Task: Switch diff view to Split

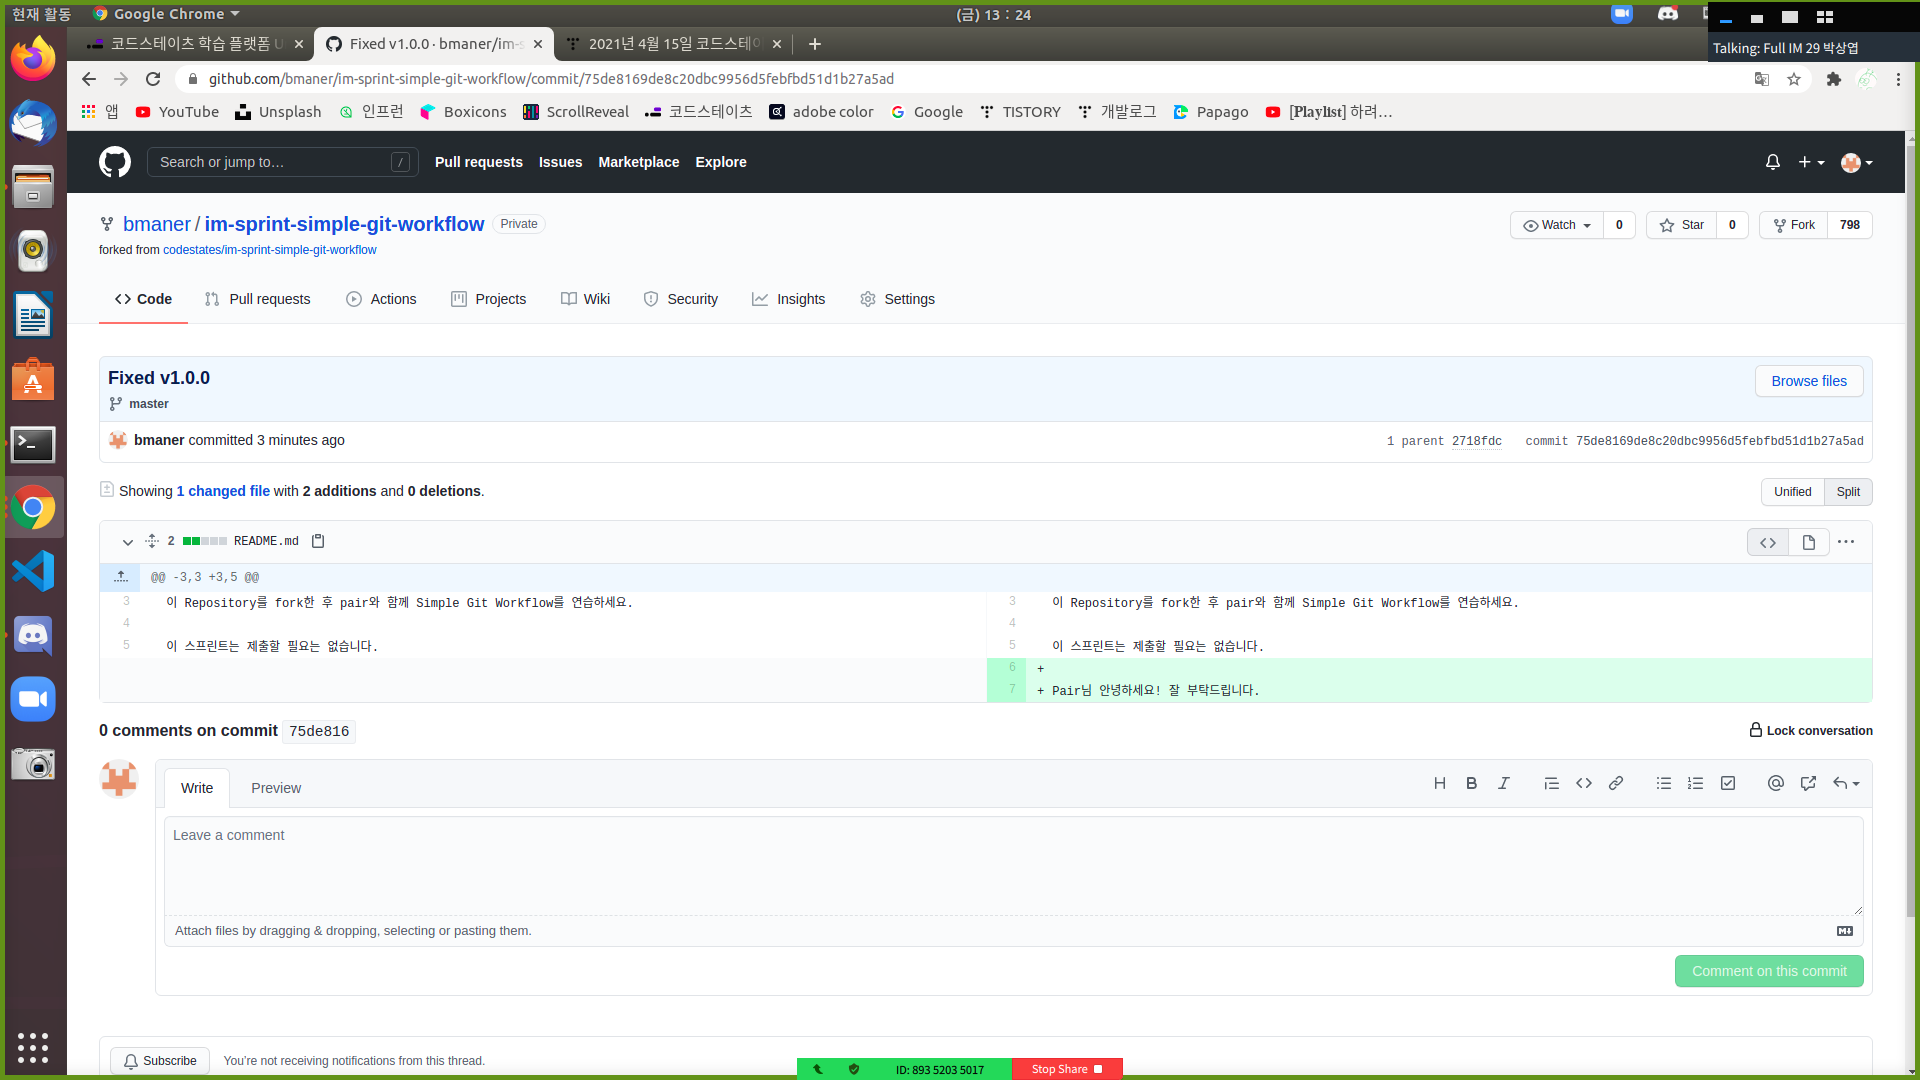Action: 1848,492
